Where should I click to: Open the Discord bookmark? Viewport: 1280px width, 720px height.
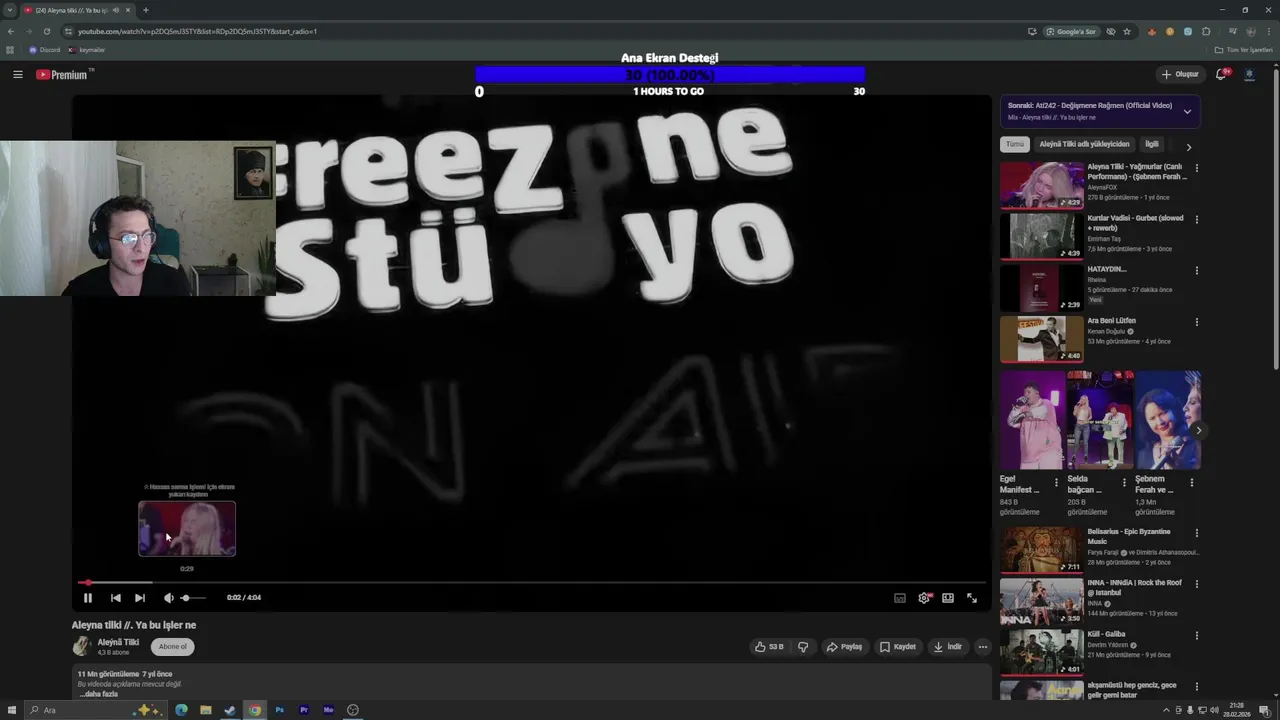click(x=45, y=50)
